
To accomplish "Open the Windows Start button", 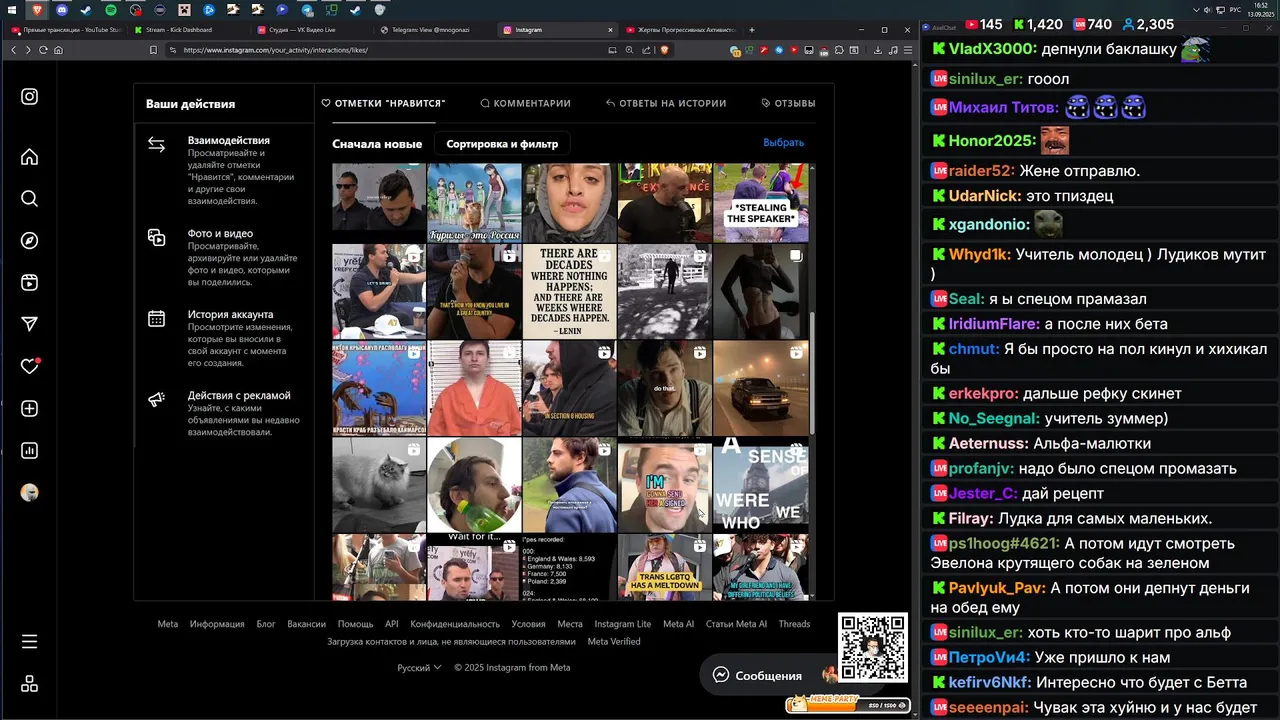I will (11, 10).
